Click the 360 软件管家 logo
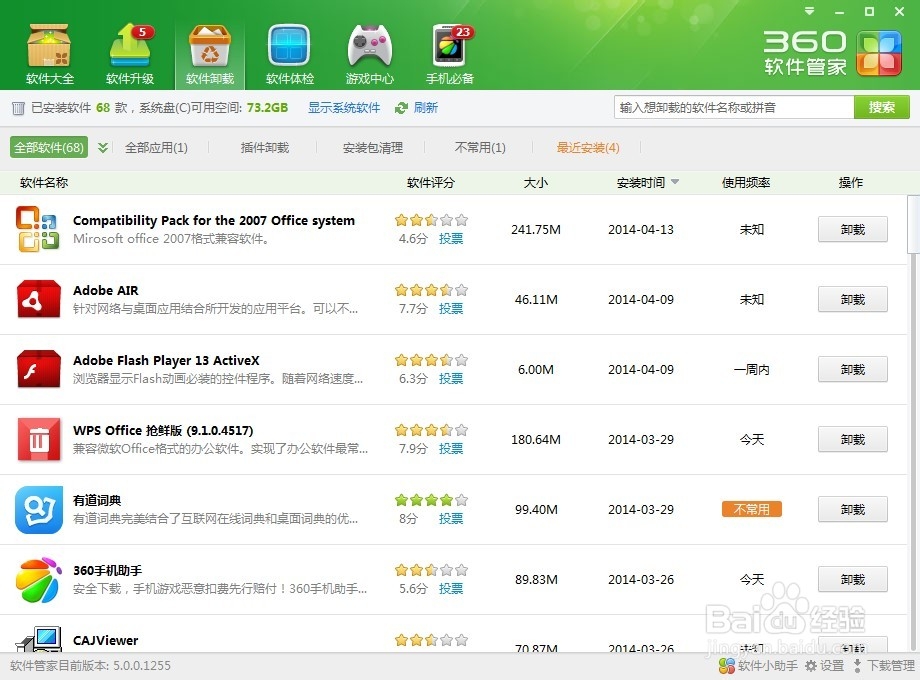Image resolution: width=920 pixels, height=680 pixels. [831, 54]
